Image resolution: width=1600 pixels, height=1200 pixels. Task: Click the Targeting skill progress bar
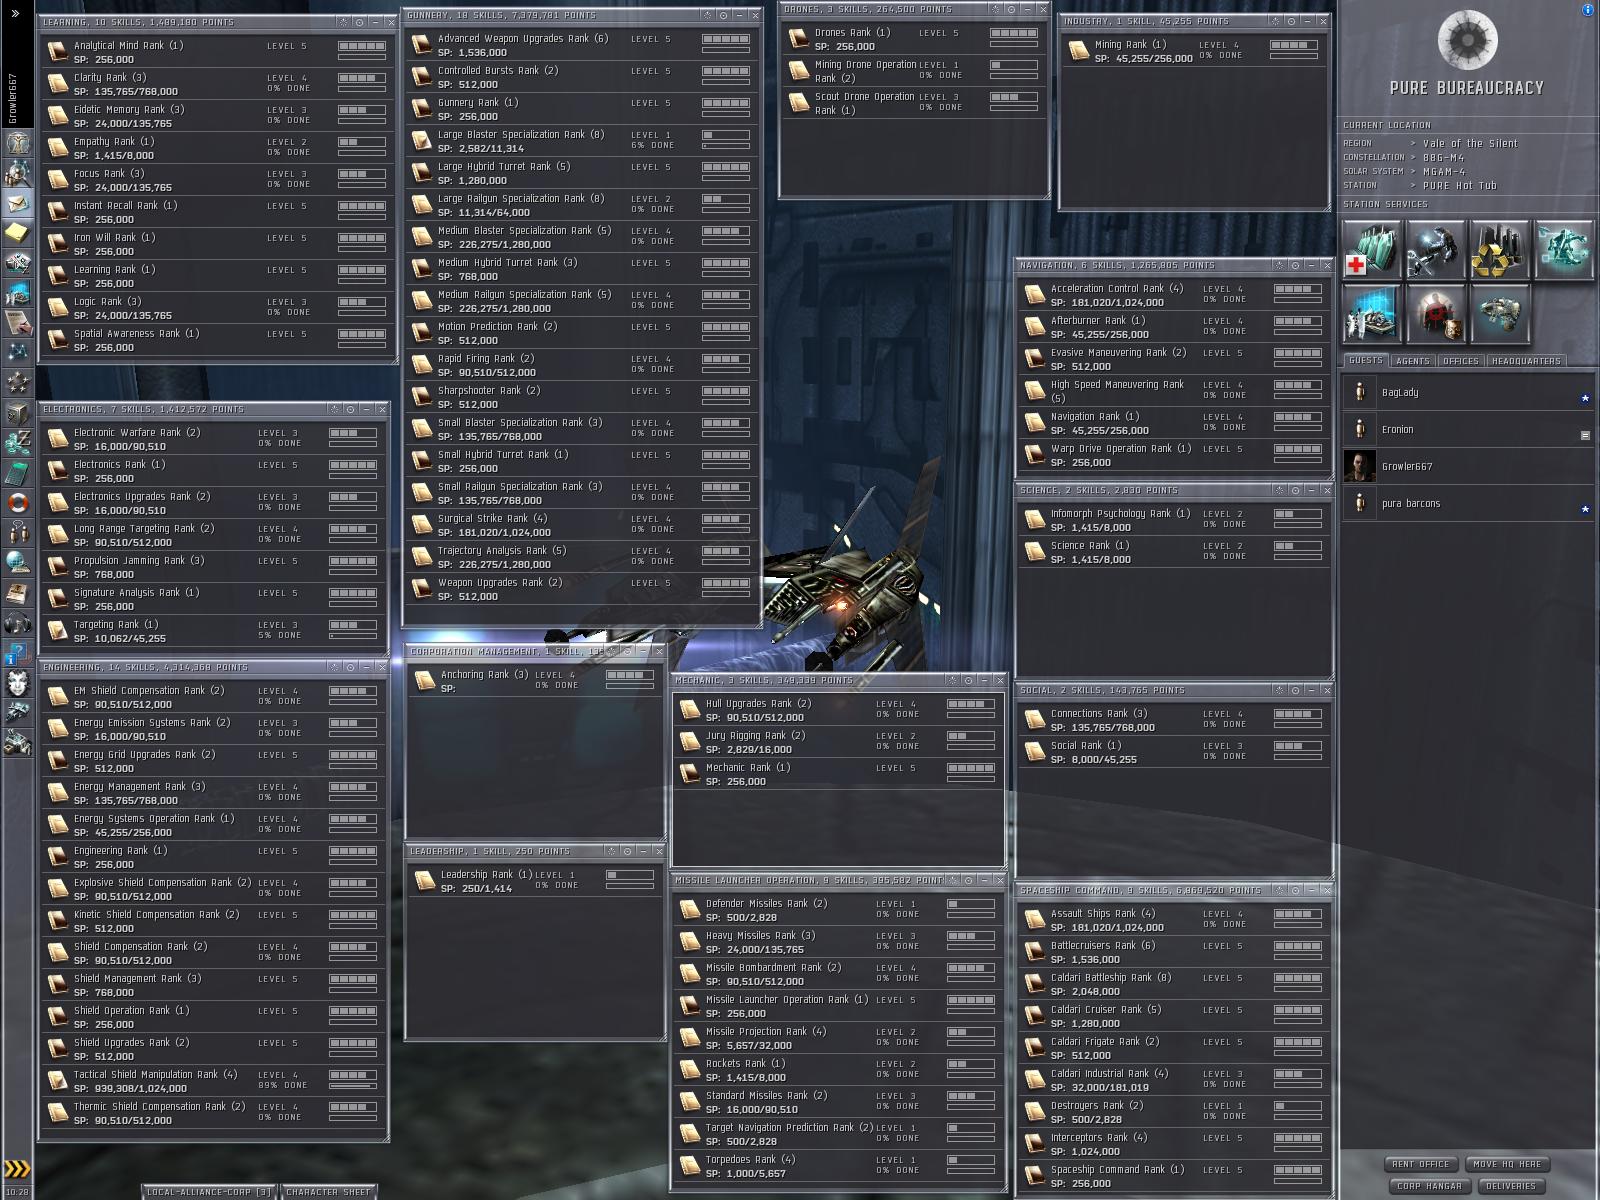[353, 635]
